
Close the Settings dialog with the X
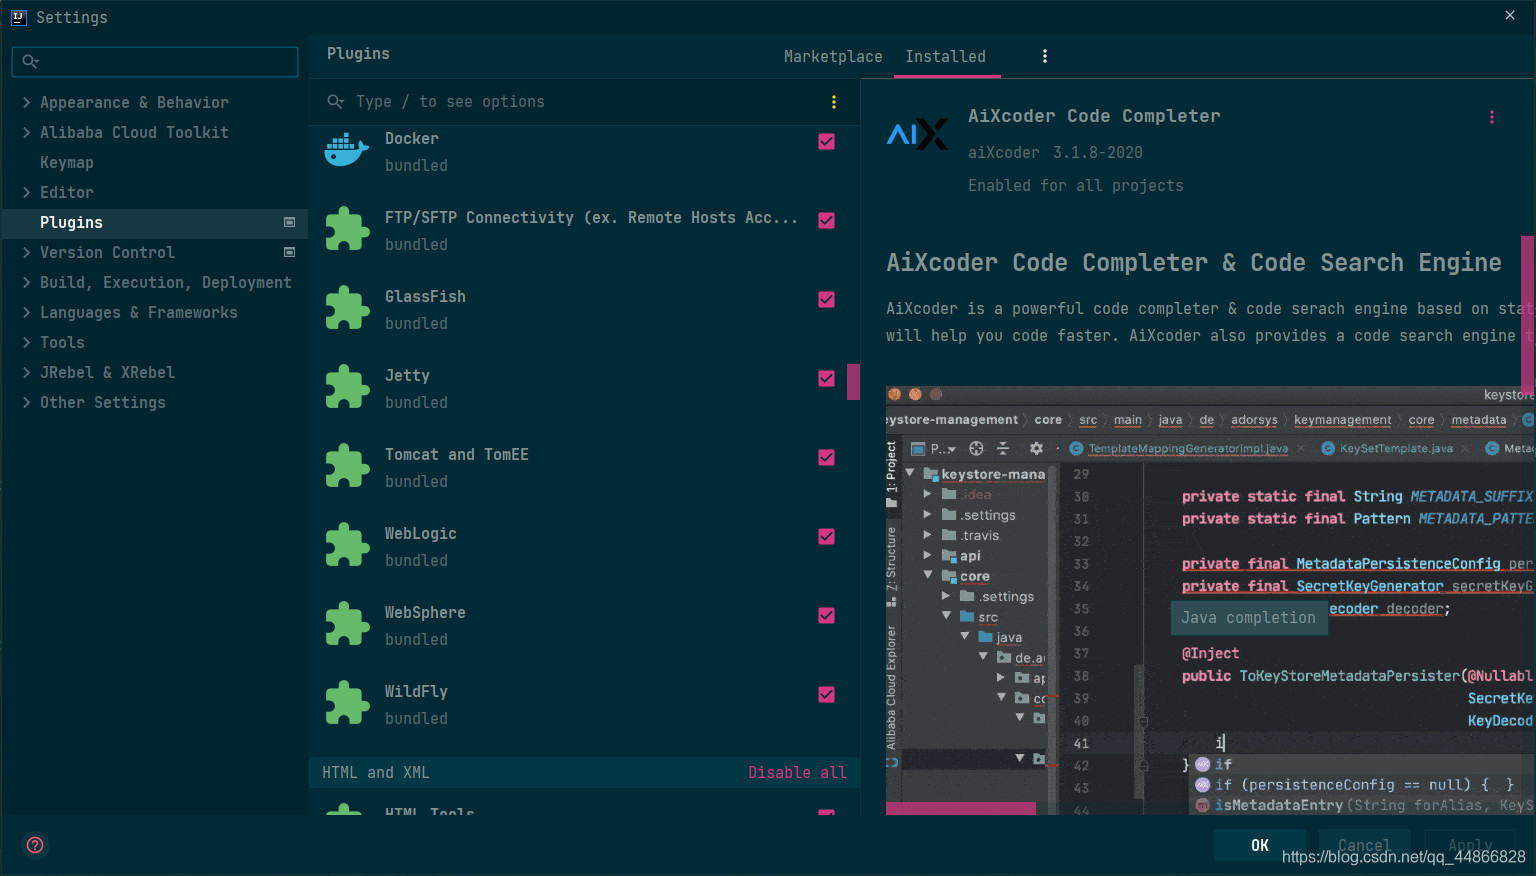coord(1510,15)
